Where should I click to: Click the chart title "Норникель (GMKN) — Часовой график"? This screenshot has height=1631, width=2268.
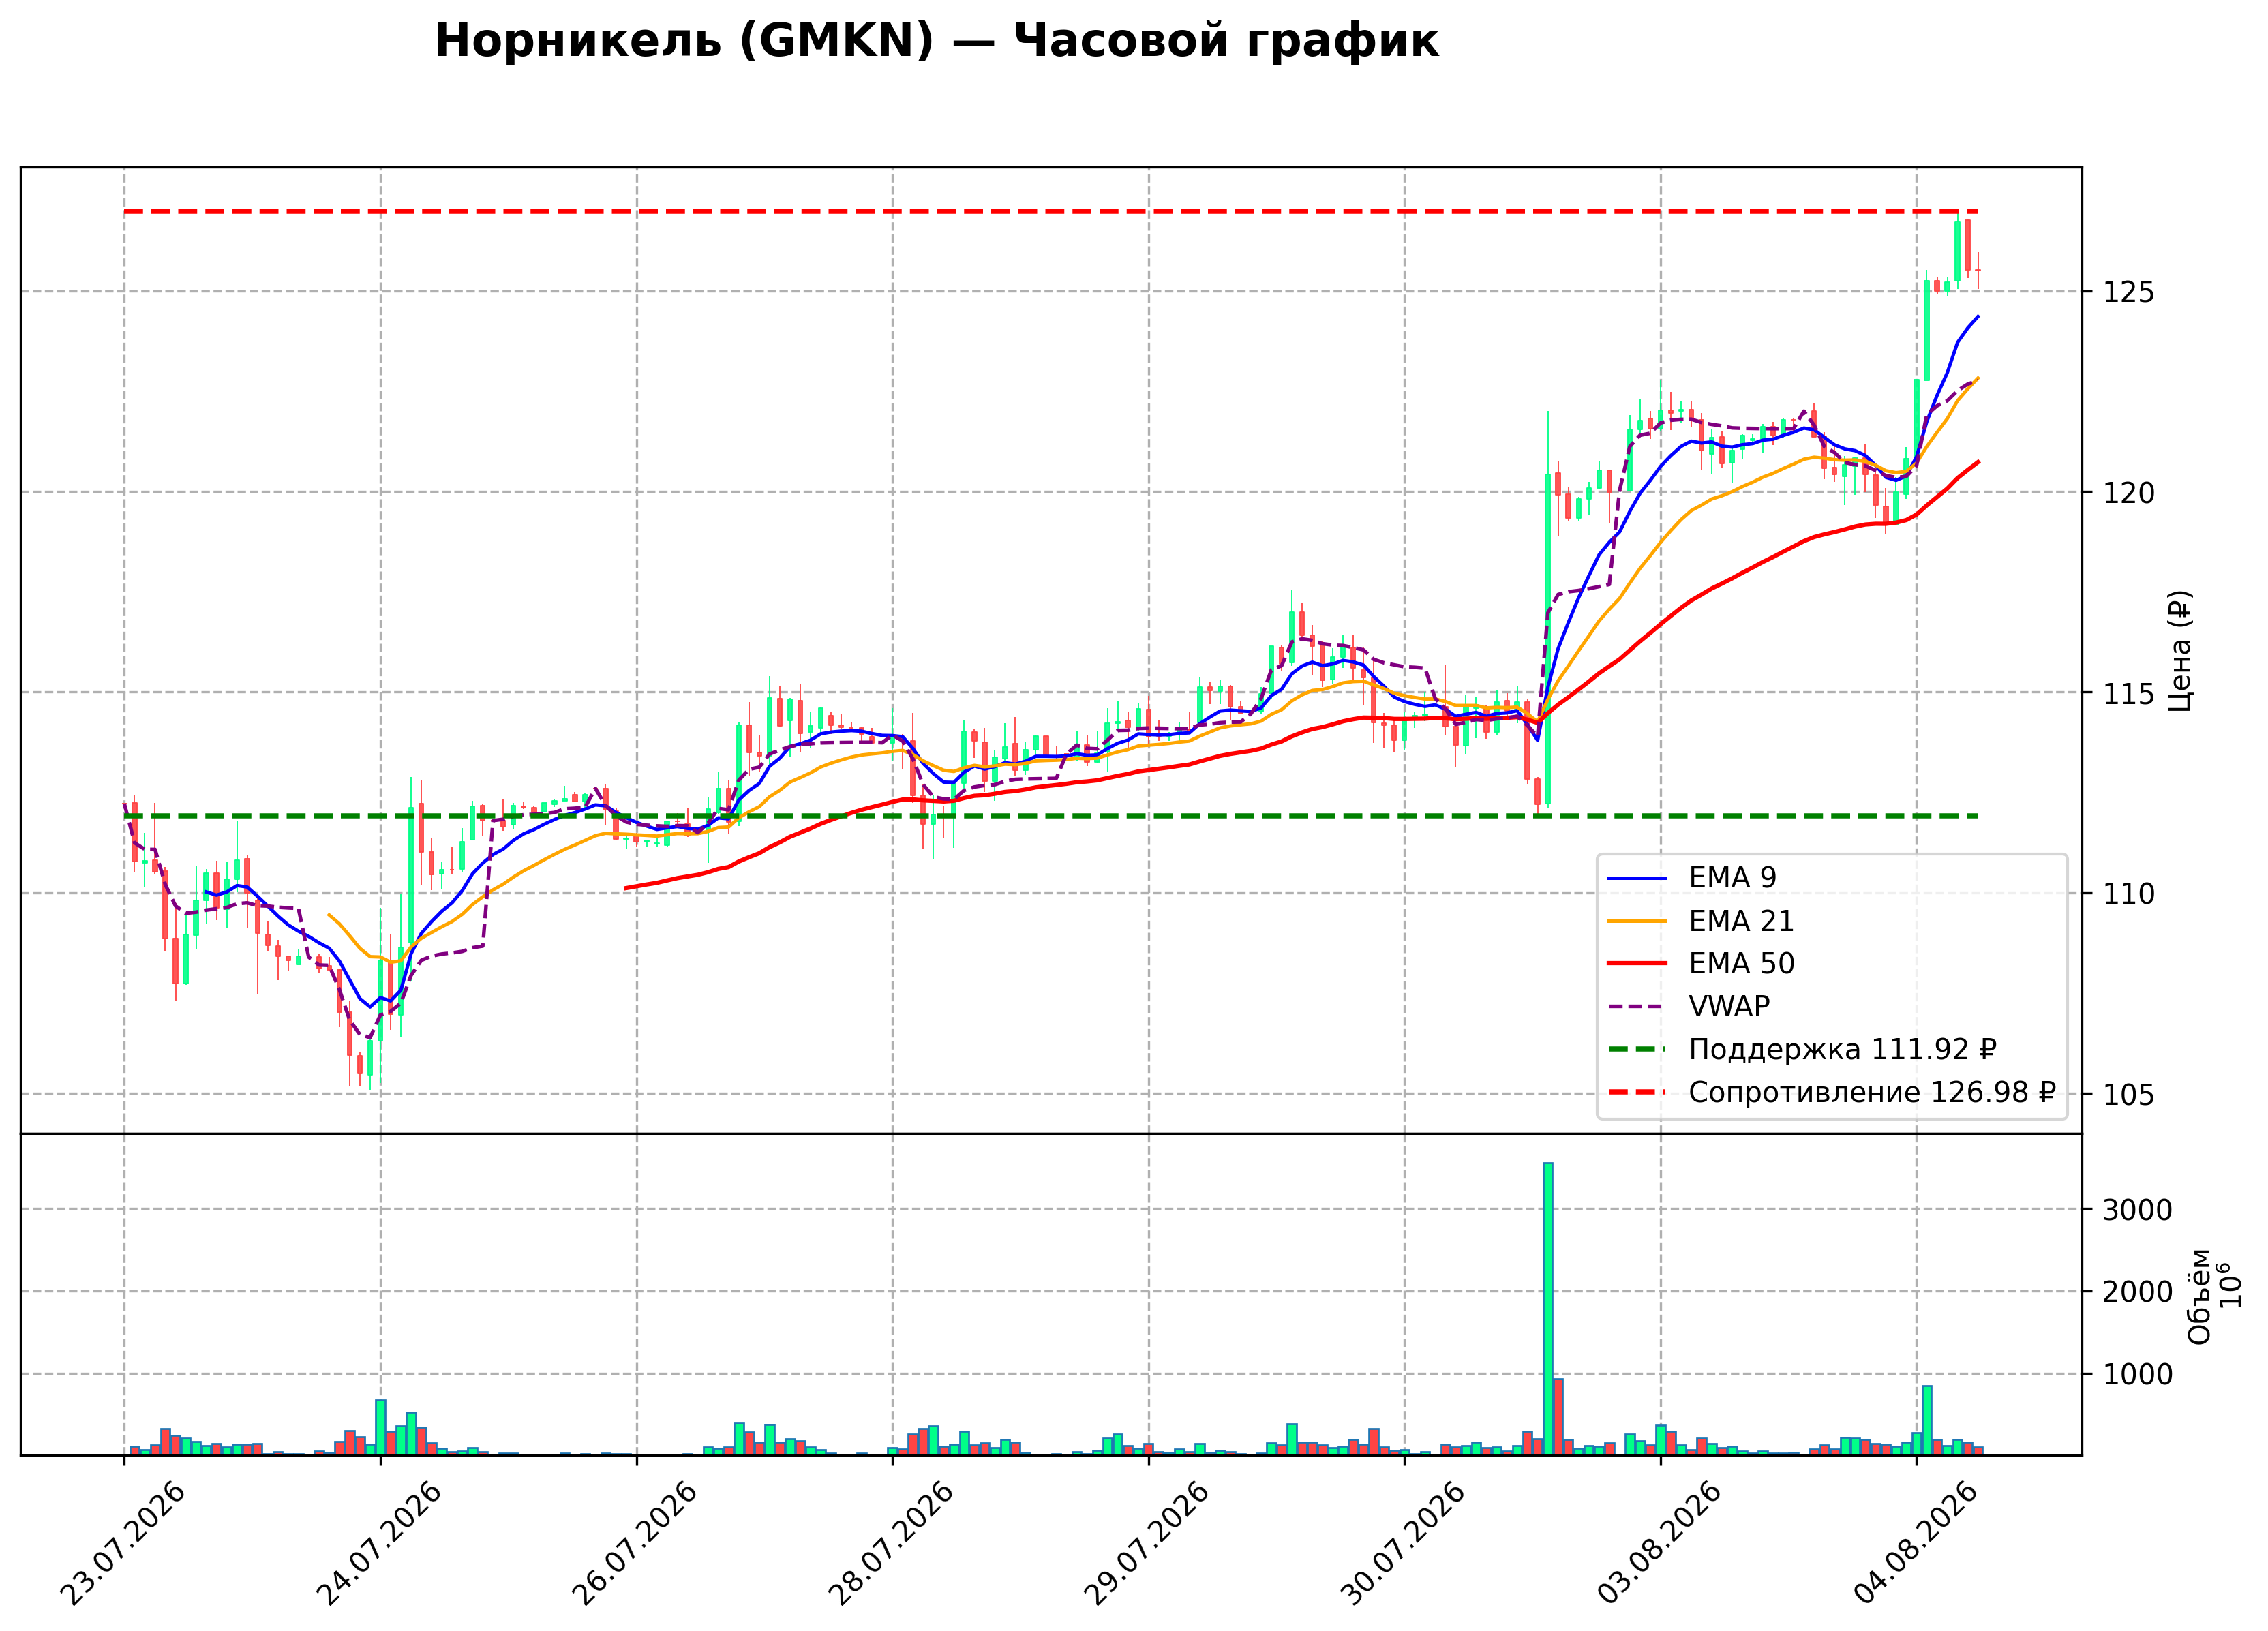tap(936, 42)
